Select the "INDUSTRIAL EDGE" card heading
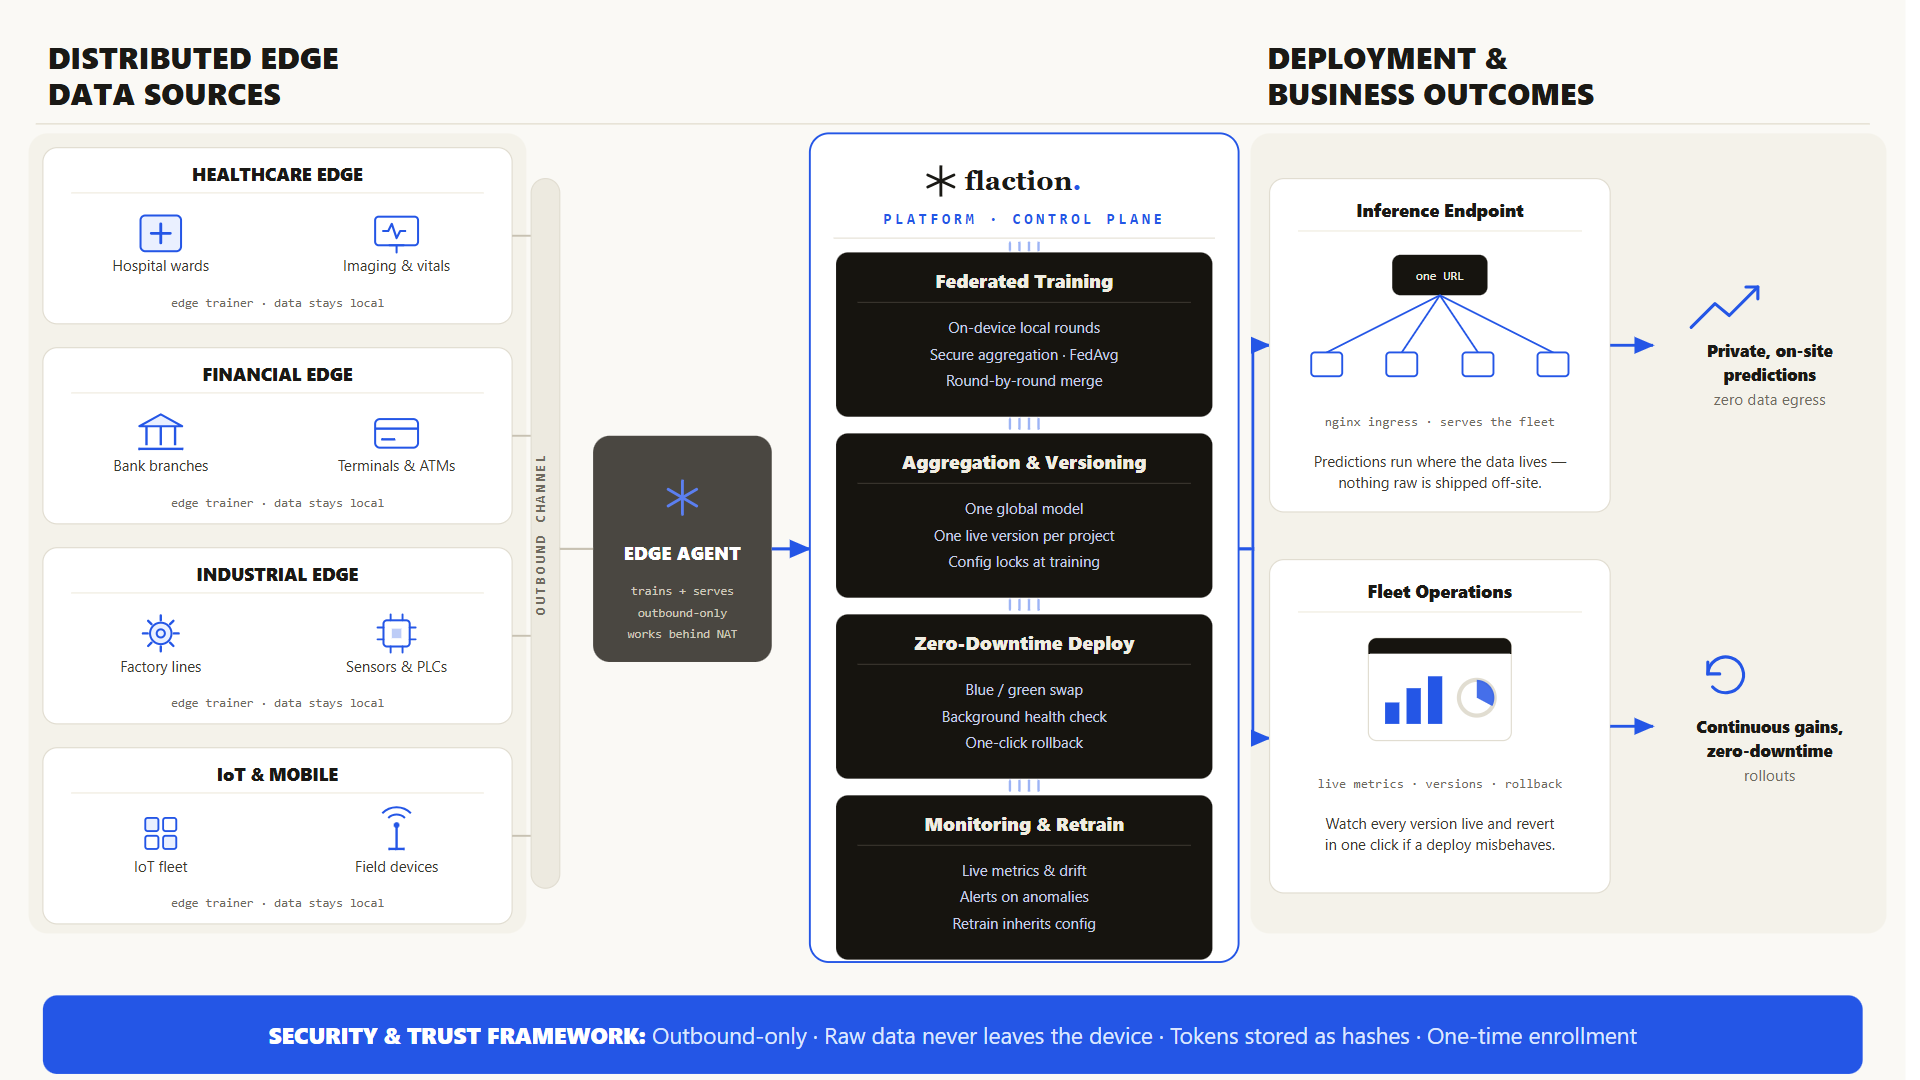The image size is (1920, 1080). pyautogui.click(x=277, y=574)
